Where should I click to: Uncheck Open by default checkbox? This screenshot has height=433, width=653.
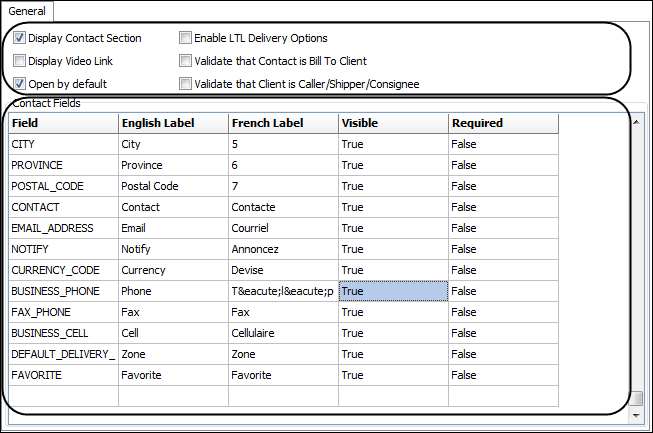(x=20, y=84)
